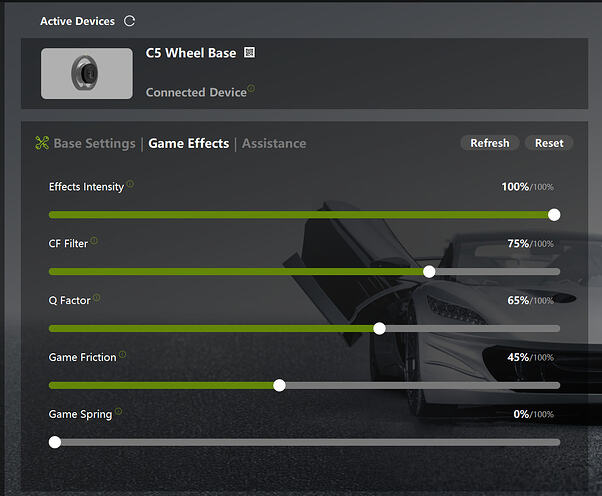The width and height of the screenshot is (602, 496).
Task: Click the info icon beside Connected Device
Action: [251, 88]
